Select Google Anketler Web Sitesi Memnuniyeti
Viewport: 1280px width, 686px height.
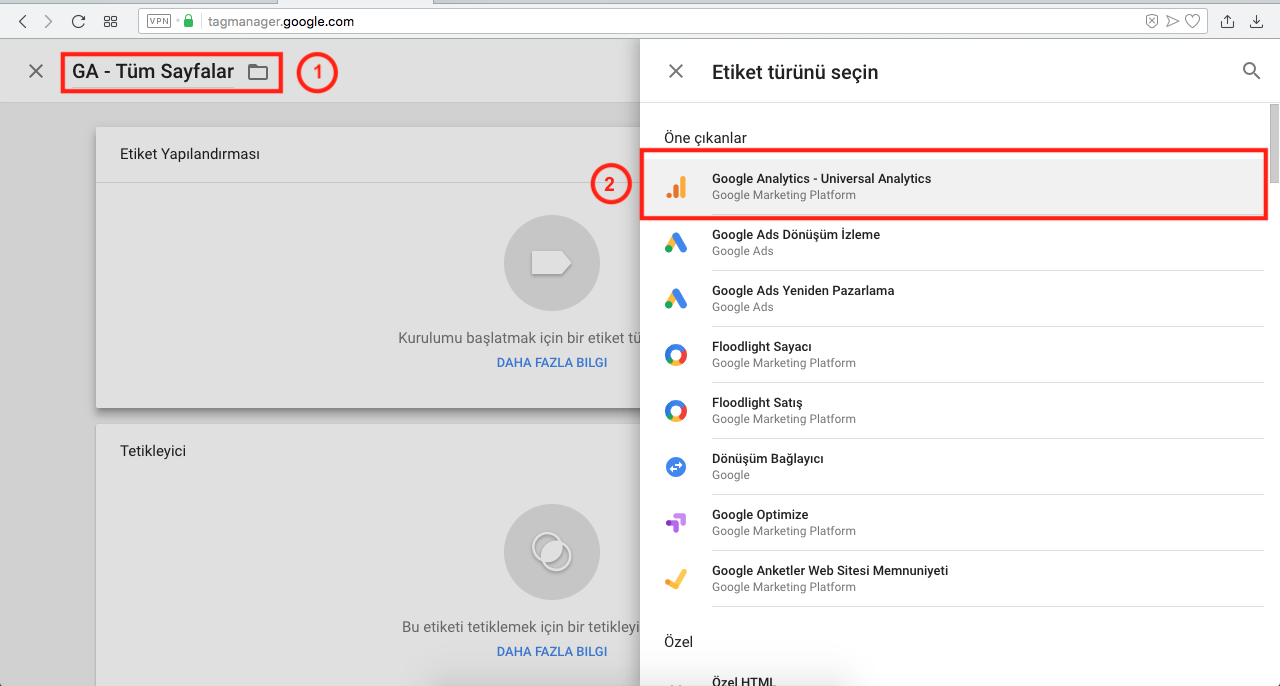952,578
